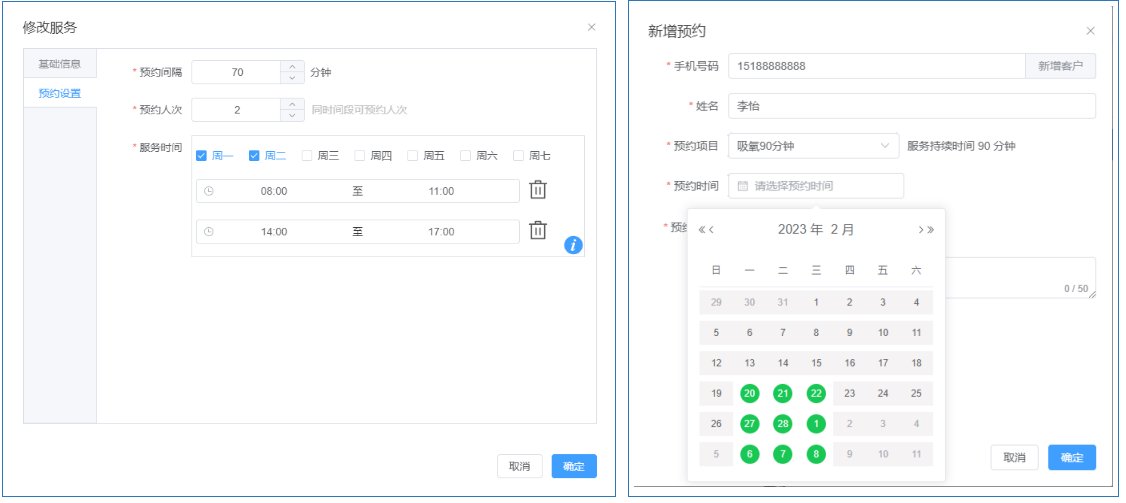This screenshot has width=1126, height=503.
Task: Click the 姓名 input field
Action: point(911,106)
